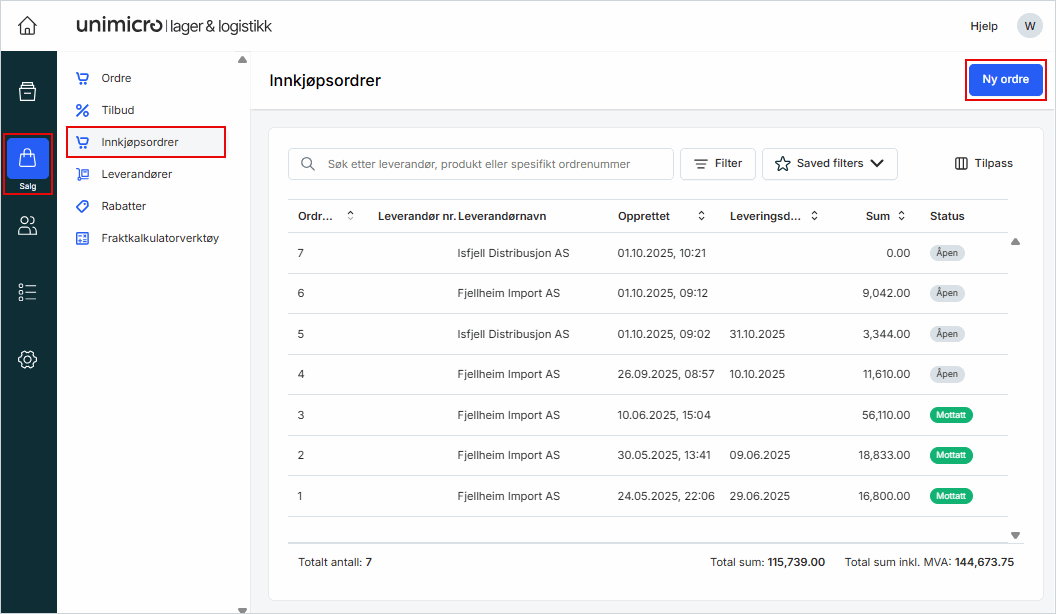Open Tilpass column customization
1056x614 pixels.
click(x=984, y=164)
